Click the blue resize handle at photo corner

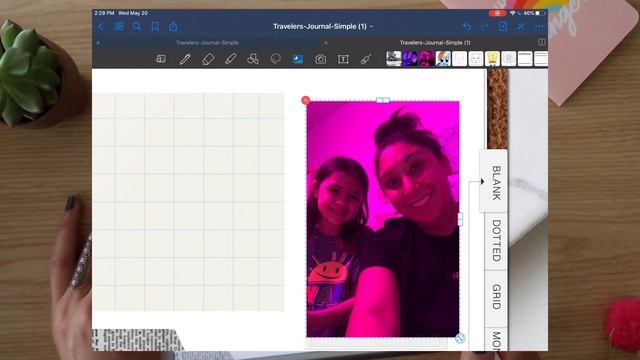tap(460, 338)
